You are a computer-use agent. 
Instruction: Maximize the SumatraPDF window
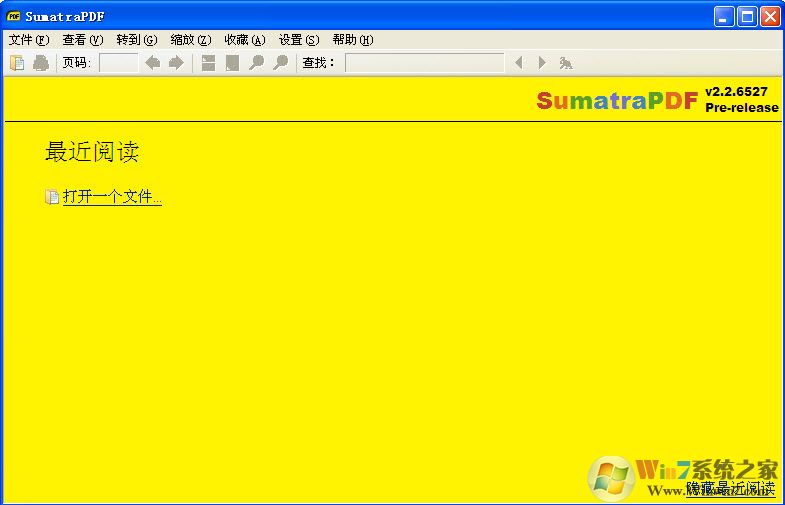[747, 17]
